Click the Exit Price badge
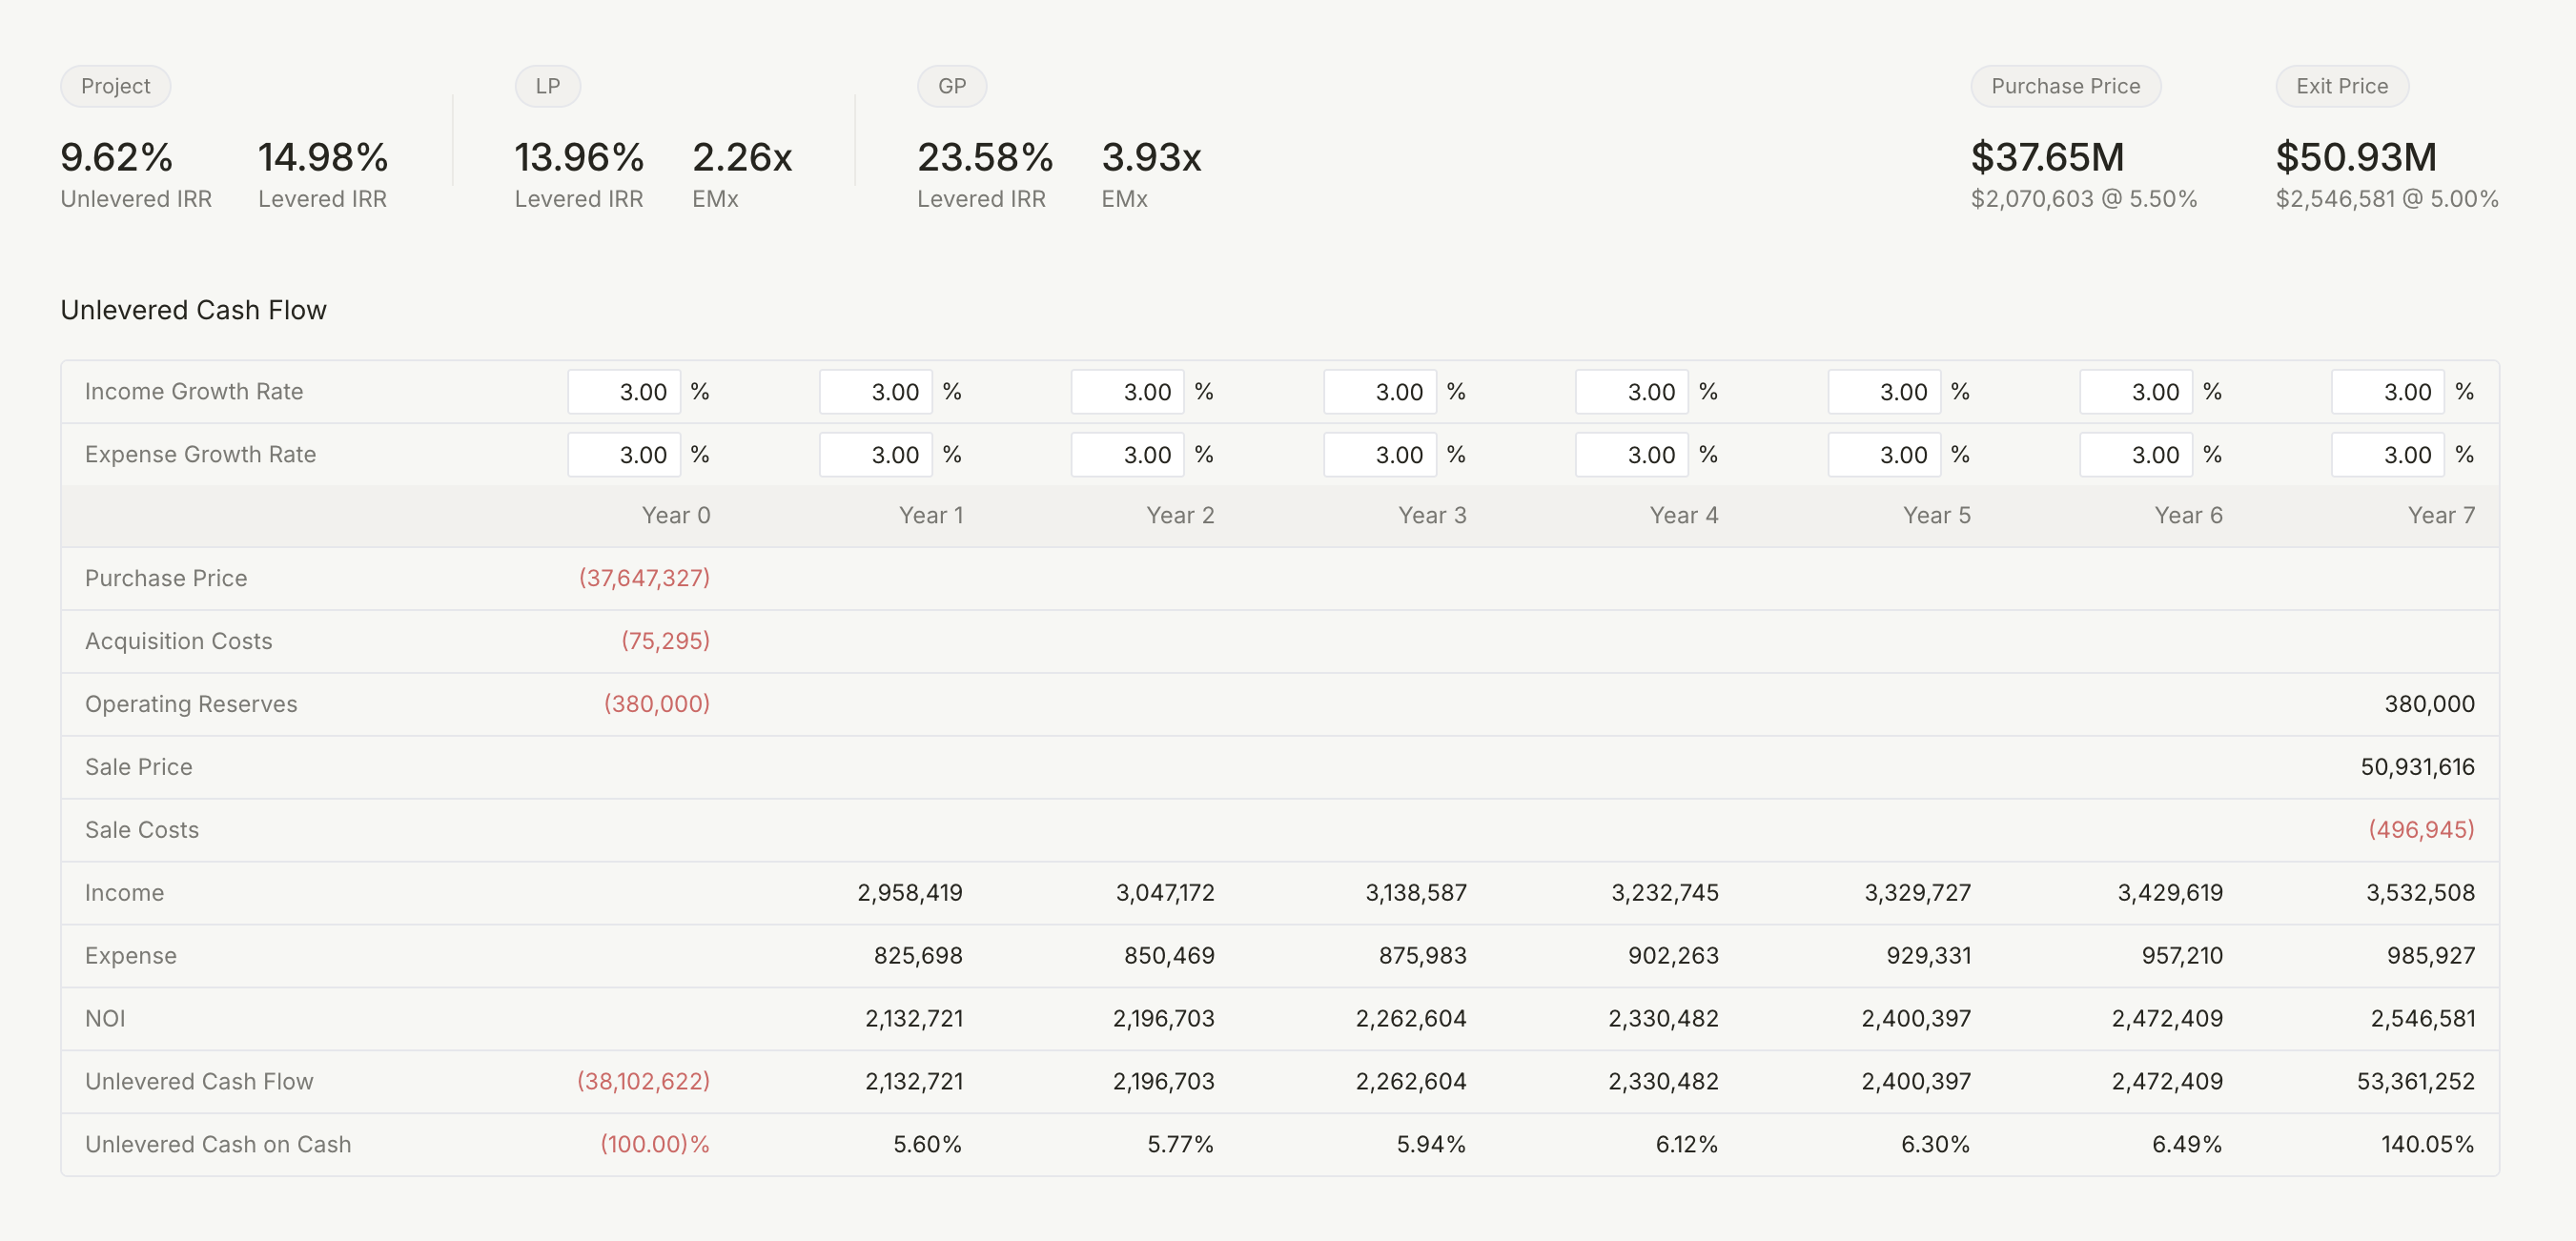2576x1241 pixels. coord(2341,86)
